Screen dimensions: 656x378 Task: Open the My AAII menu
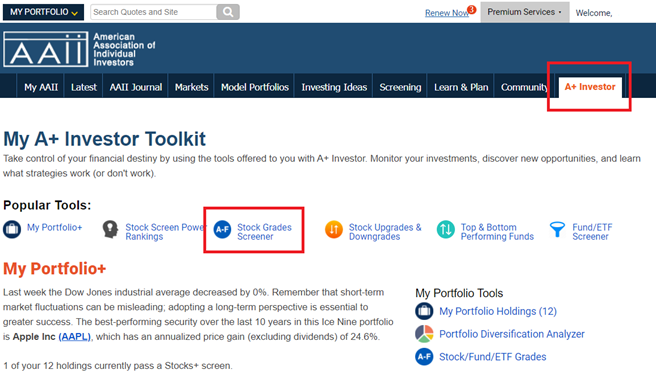[41, 87]
